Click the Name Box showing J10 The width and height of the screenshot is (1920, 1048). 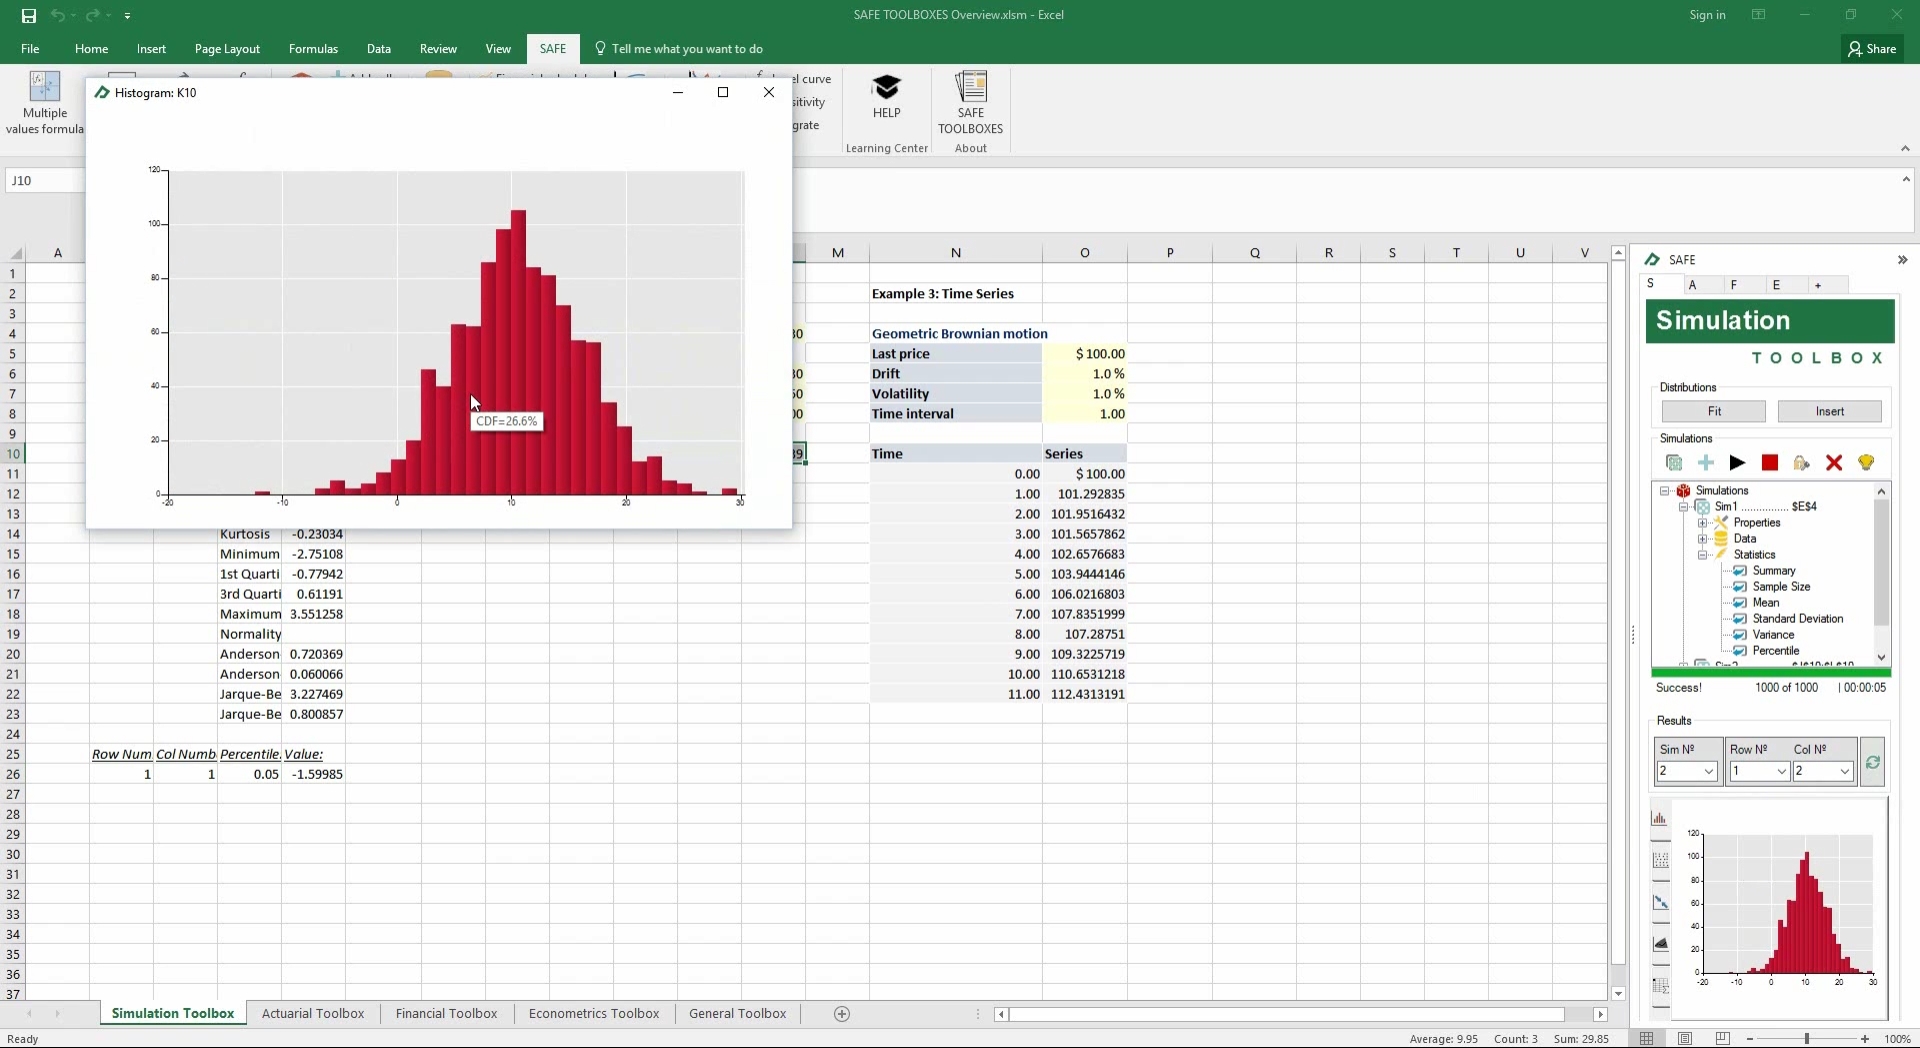point(45,181)
